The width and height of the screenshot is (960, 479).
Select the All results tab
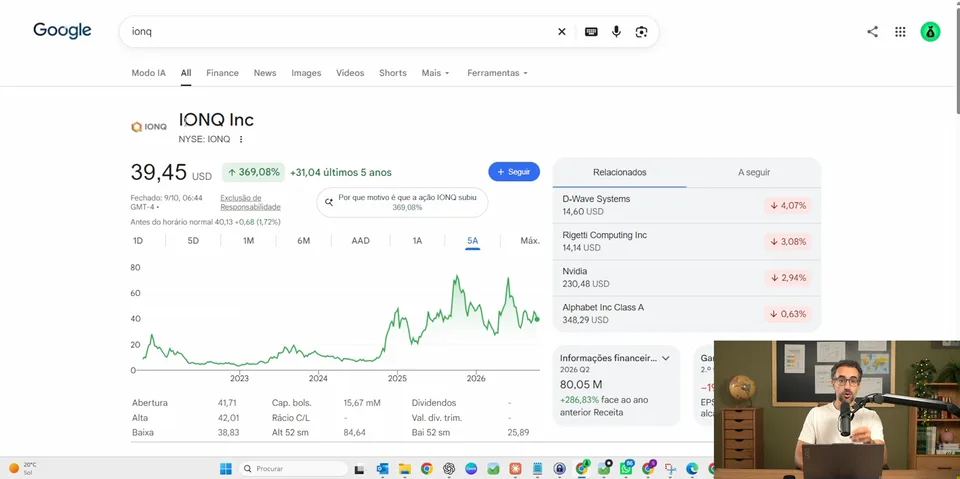pos(186,73)
